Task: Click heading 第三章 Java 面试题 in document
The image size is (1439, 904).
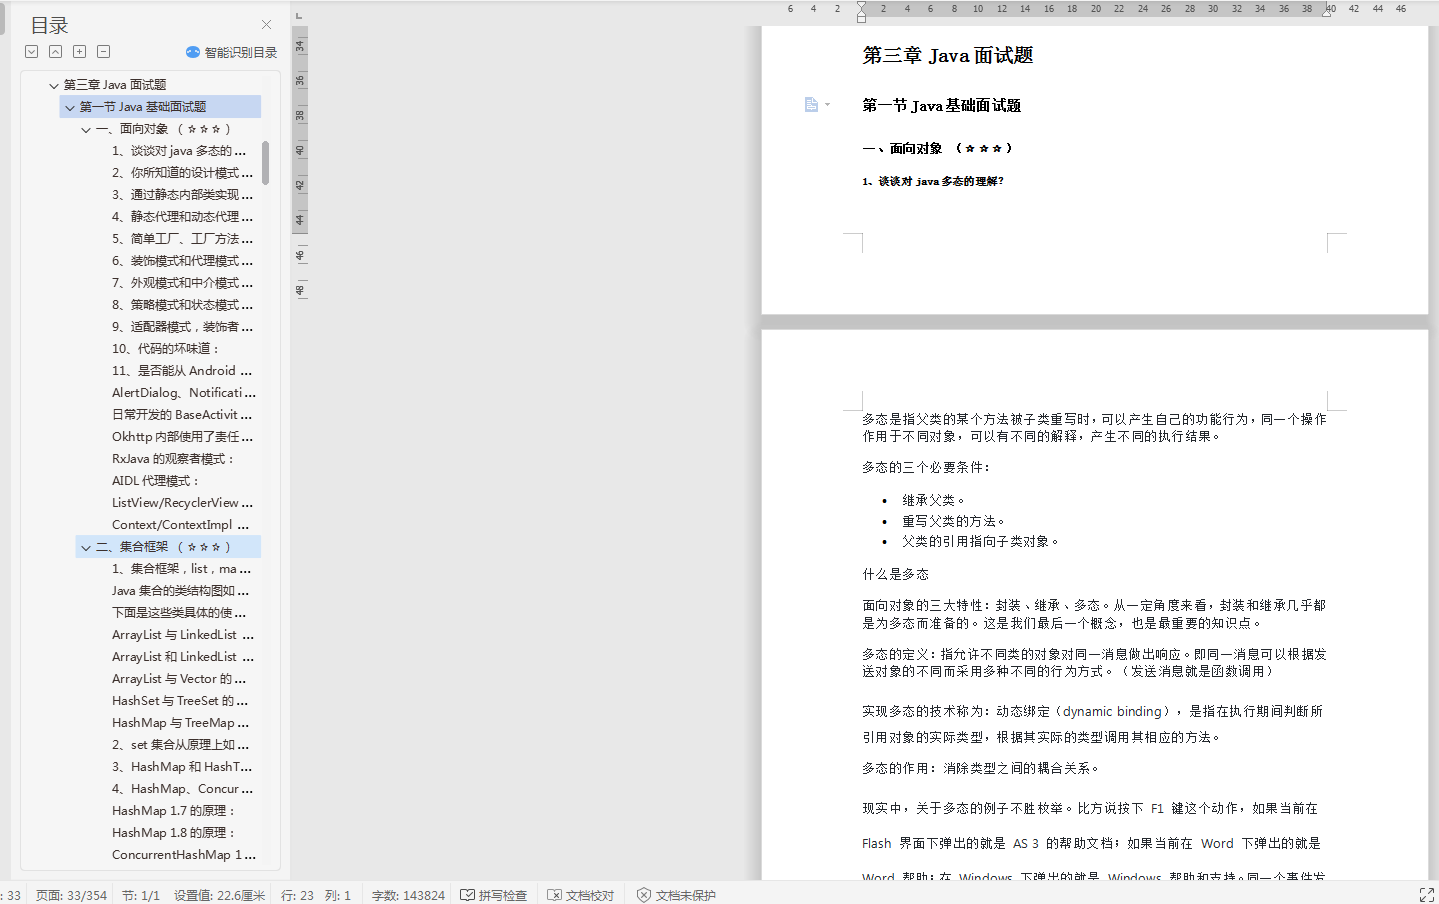Action: coord(948,56)
